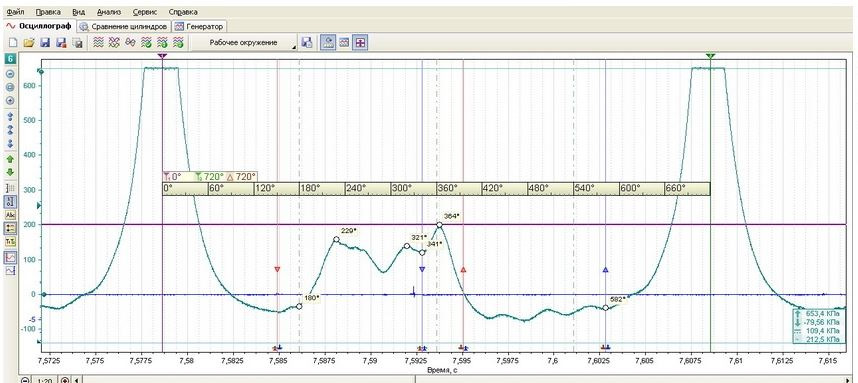Click the vertical zoom reset circle icon
Viewport: 858px width, 383px height.
pos(10,88)
